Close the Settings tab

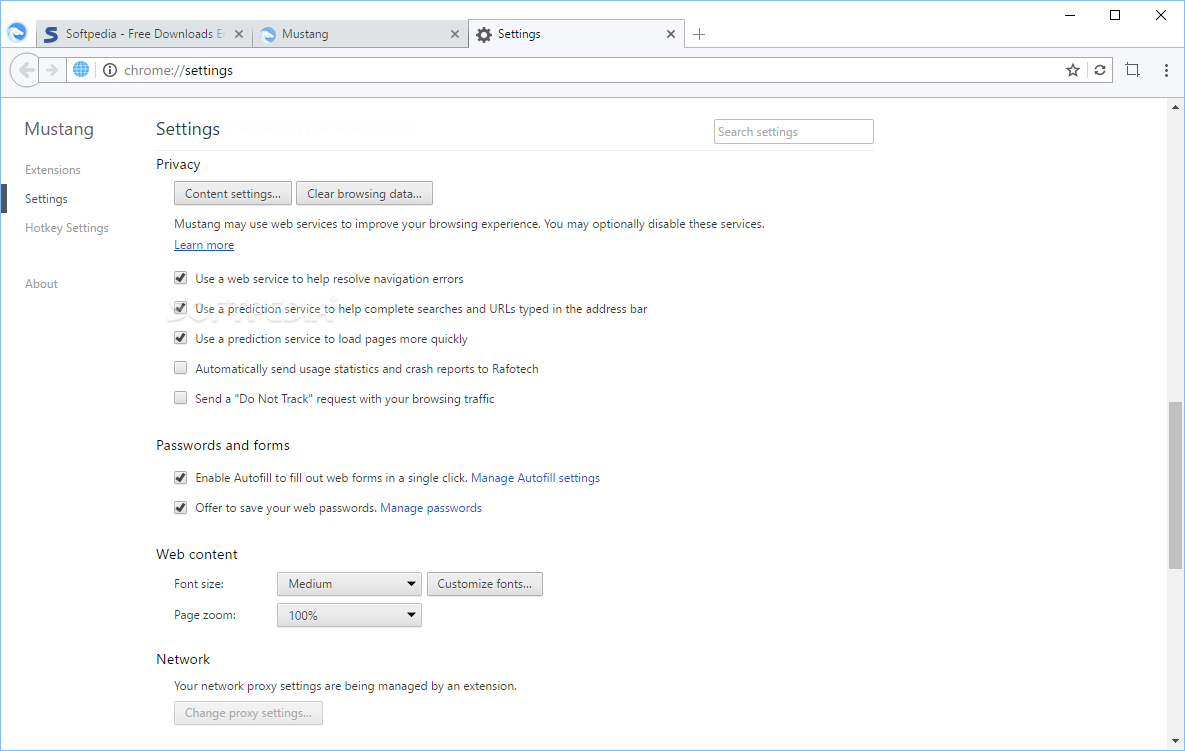click(x=670, y=34)
